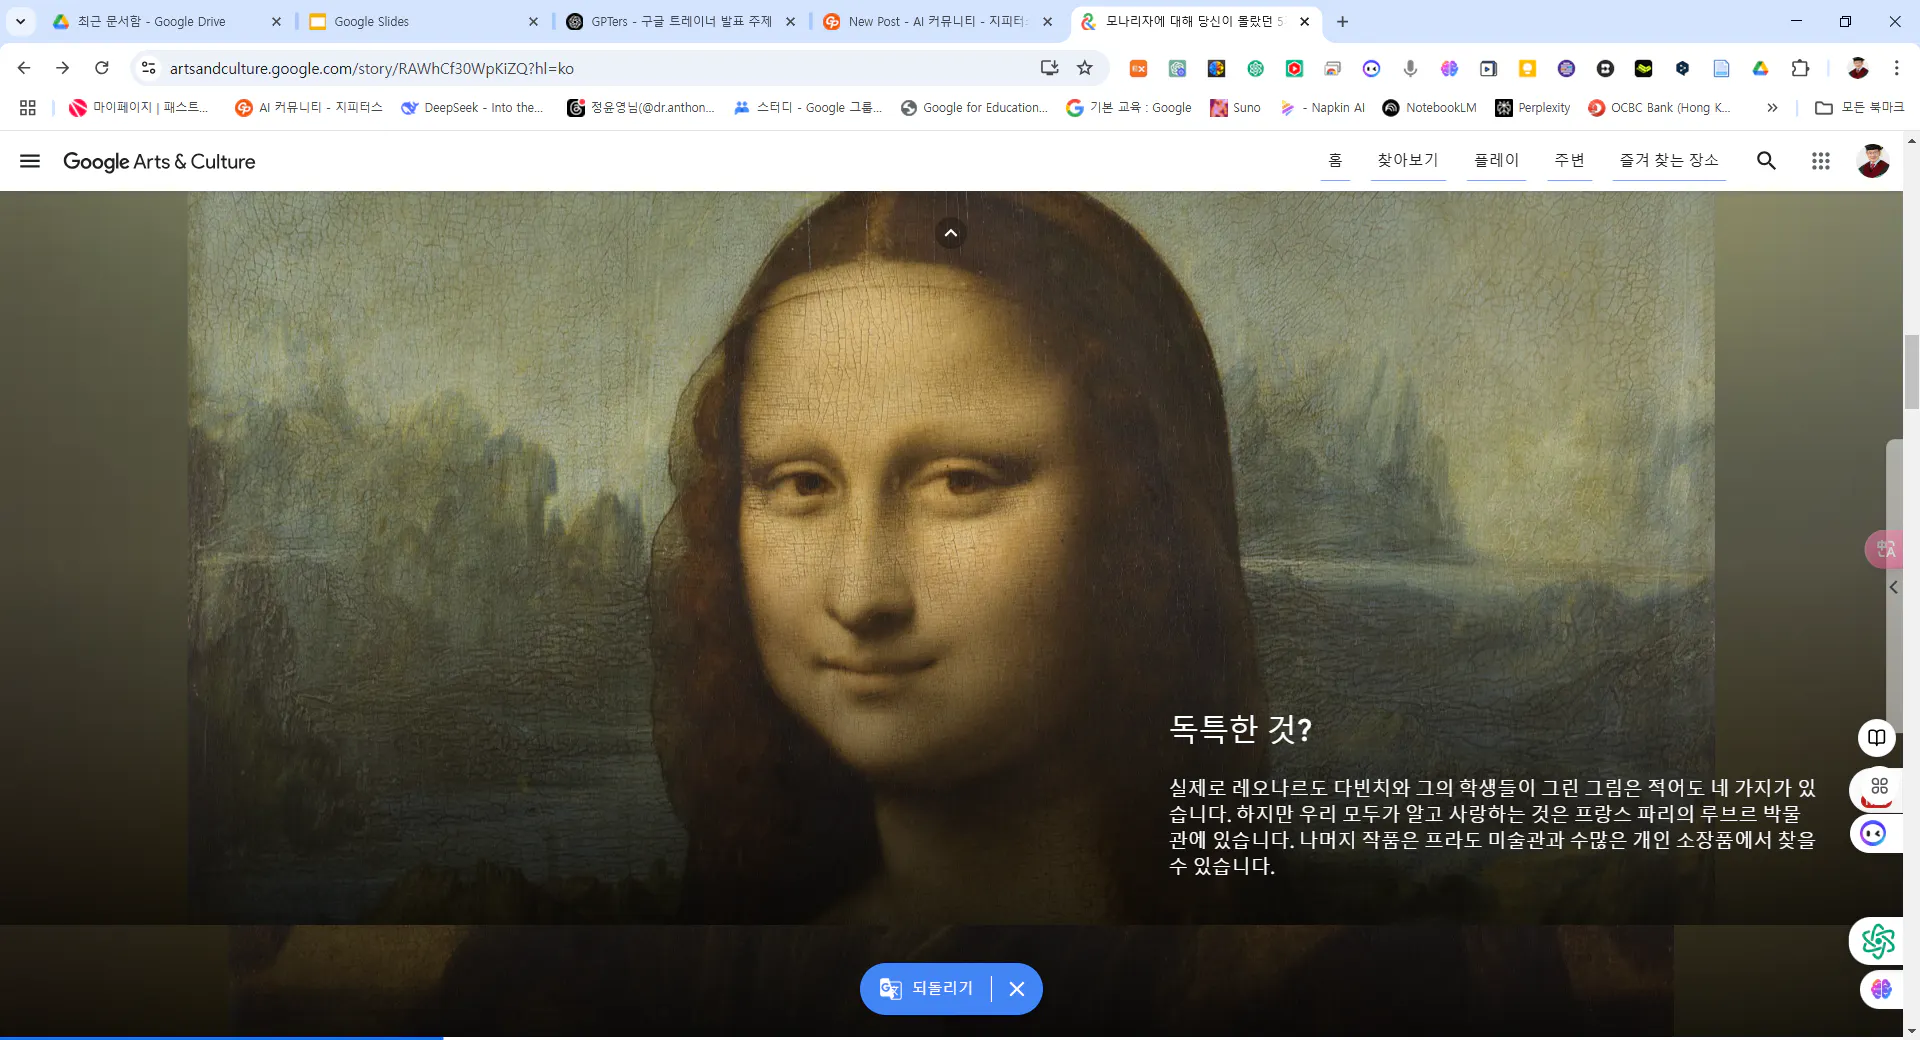Screen dimensions: 1920x1040
Task: Expand hidden bookmarks with double chevron
Action: (1772, 107)
